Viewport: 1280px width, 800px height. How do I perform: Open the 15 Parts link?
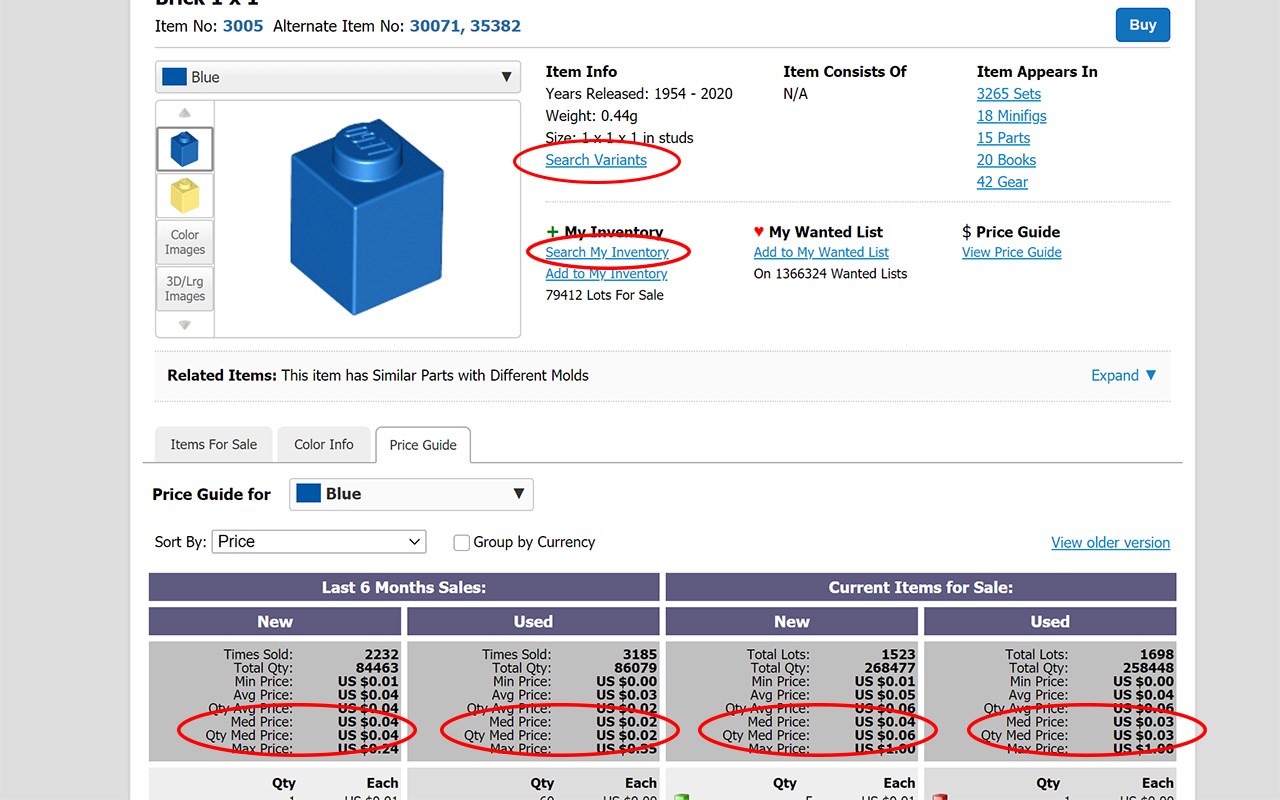[1003, 138]
